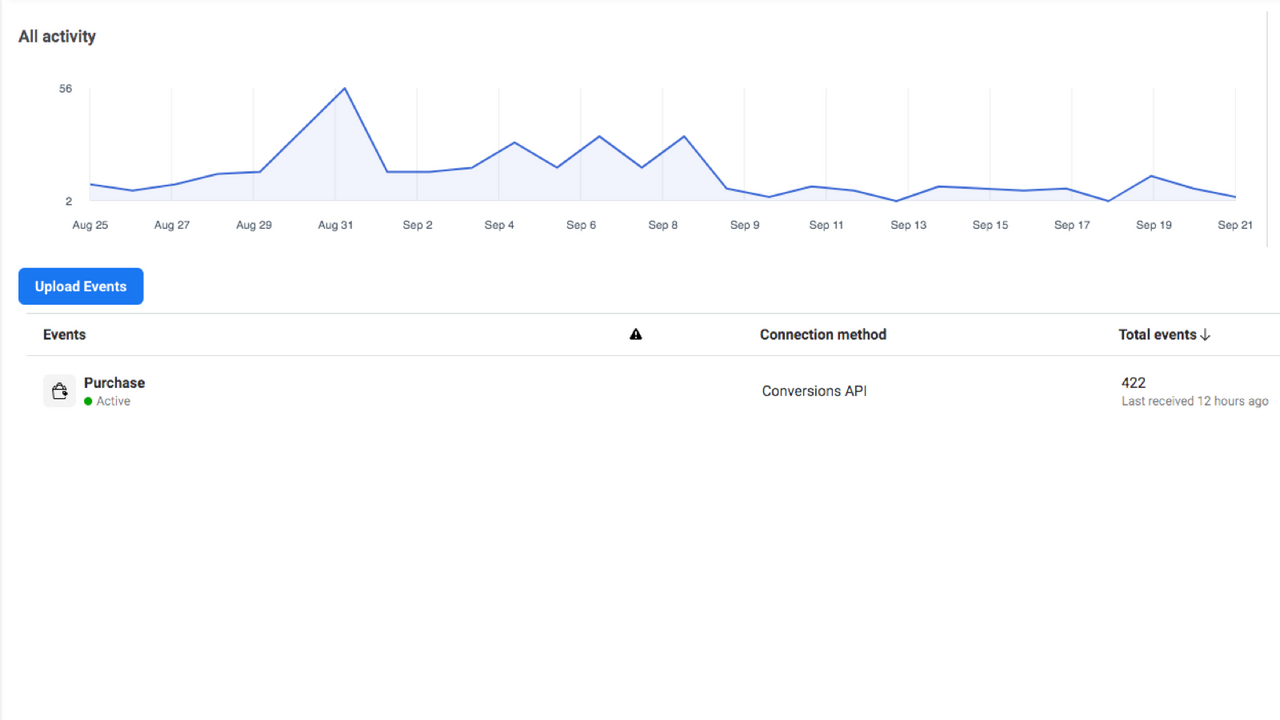This screenshot has width=1280, height=720.
Task: Click the Last received 12 hours ago text
Action: pos(1195,401)
